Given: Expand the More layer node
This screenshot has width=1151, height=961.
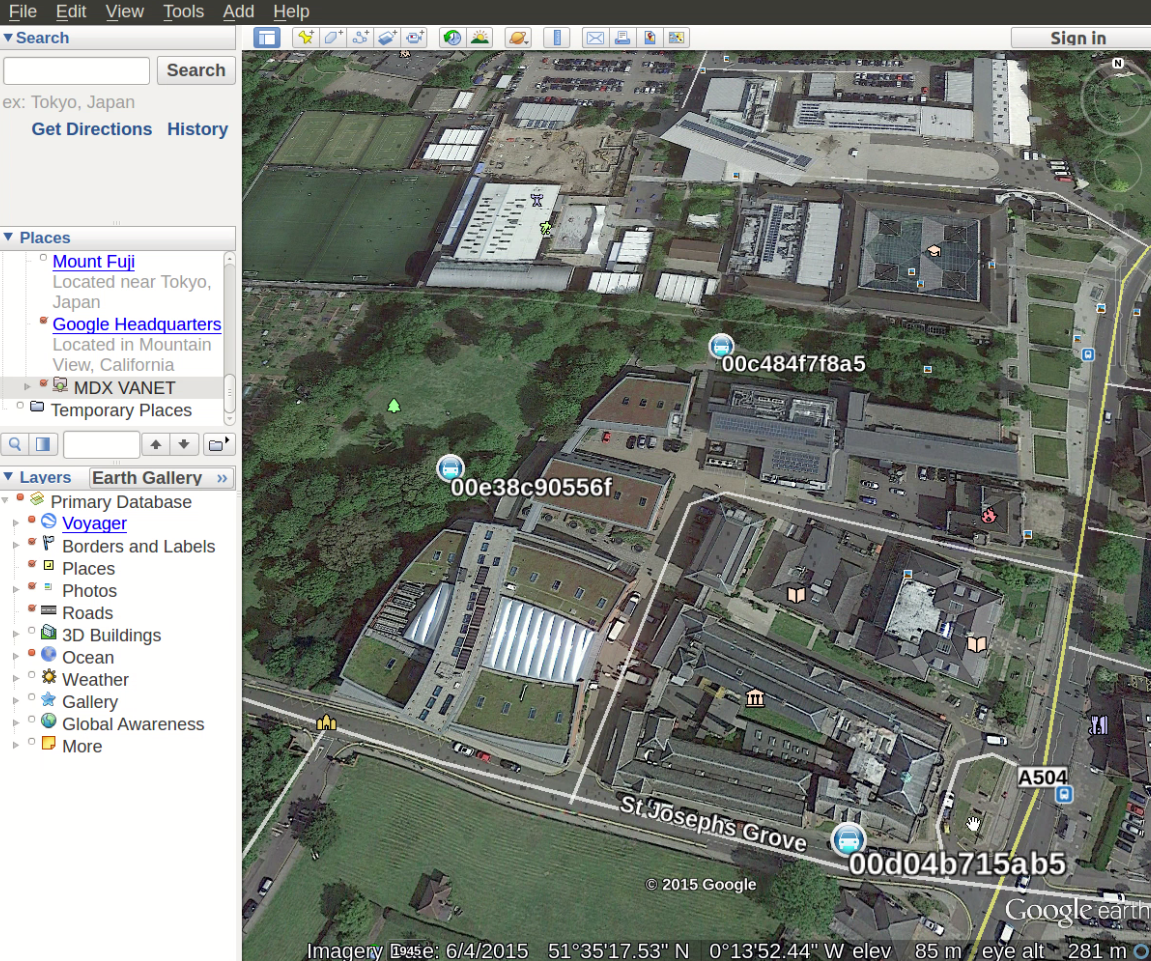Looking at the screenshot, I should [x=16, y=745].
